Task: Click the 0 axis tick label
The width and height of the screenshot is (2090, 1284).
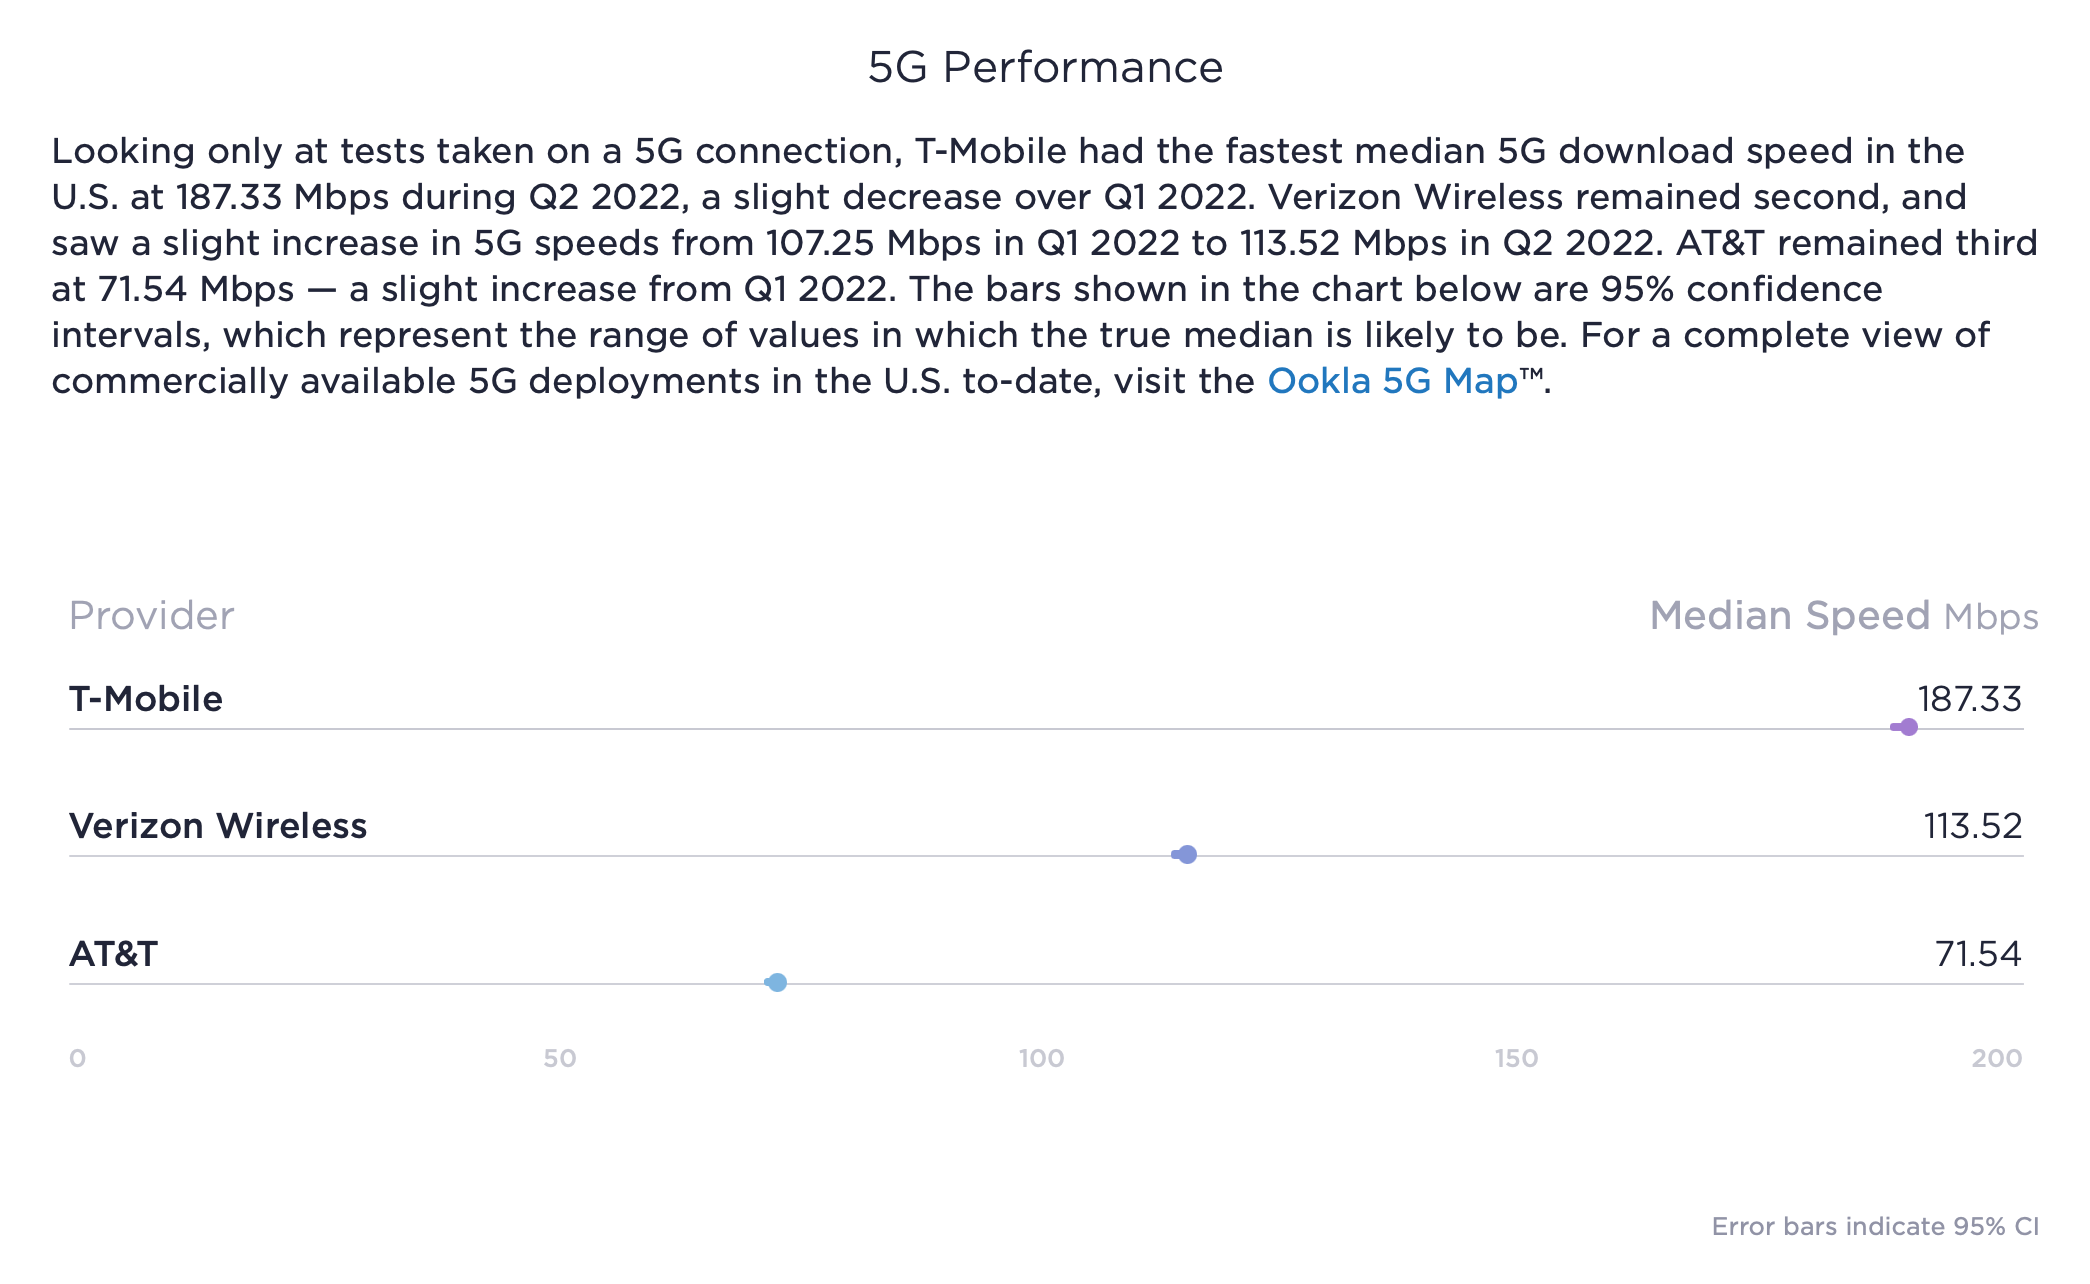Action: (x=77, y=1058)
